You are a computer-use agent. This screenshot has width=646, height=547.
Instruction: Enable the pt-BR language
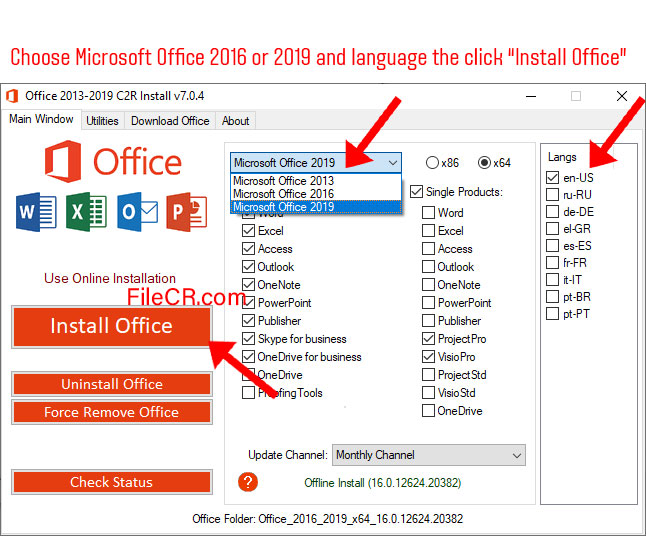[x=552, y=297]
